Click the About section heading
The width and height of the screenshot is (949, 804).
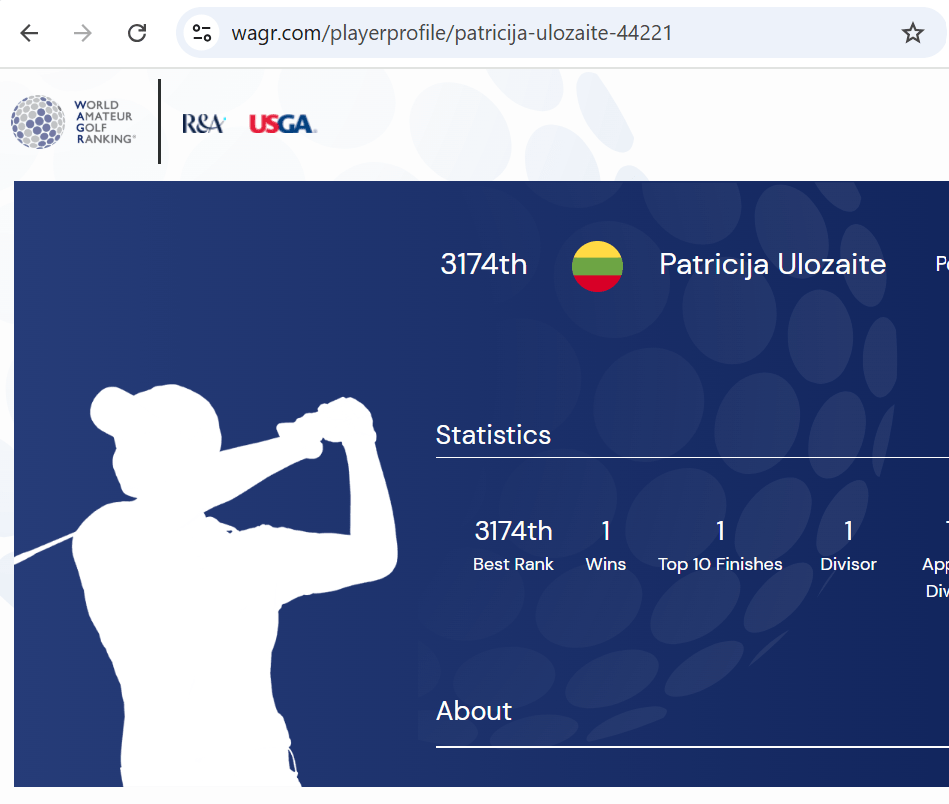click(x=474, y=711)
